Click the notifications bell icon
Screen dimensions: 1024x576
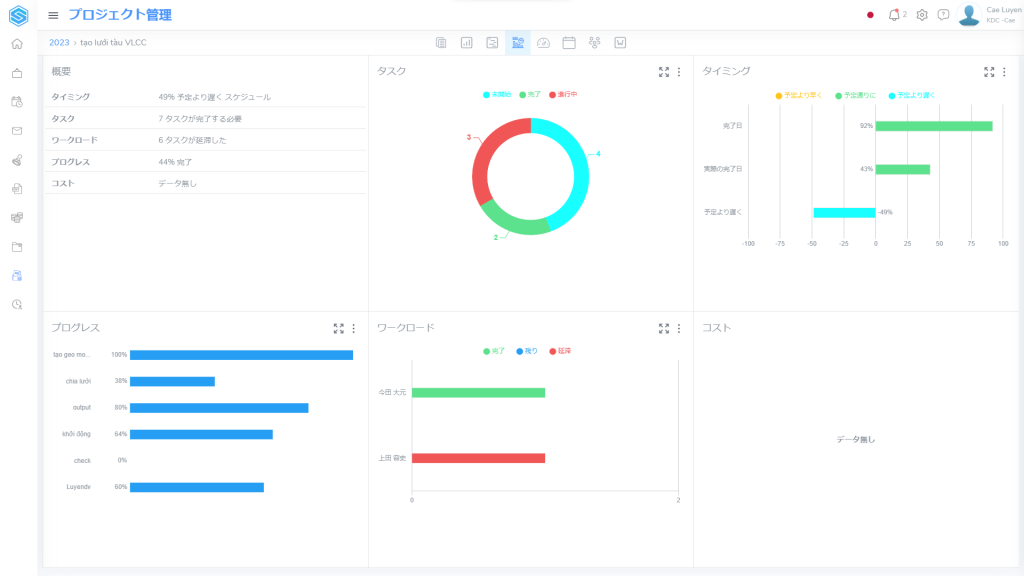point(894,15)
